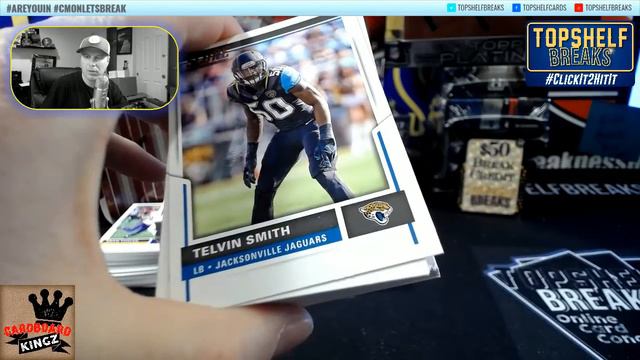
Task: Click the Facebook icon beside TOPSHELFCARDS
Action: (x=516, y=8)
